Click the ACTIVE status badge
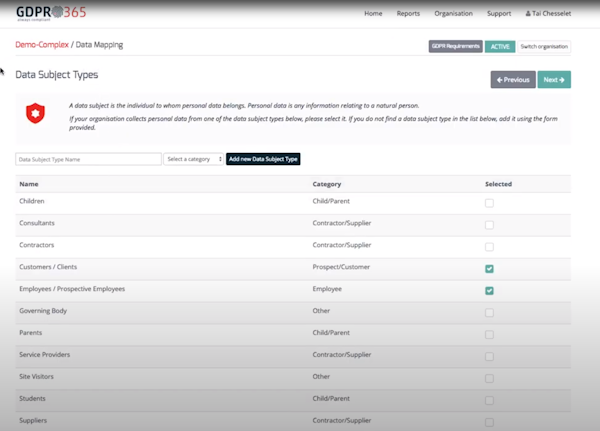This screenshot has width=600, height=431. point(499,46)
